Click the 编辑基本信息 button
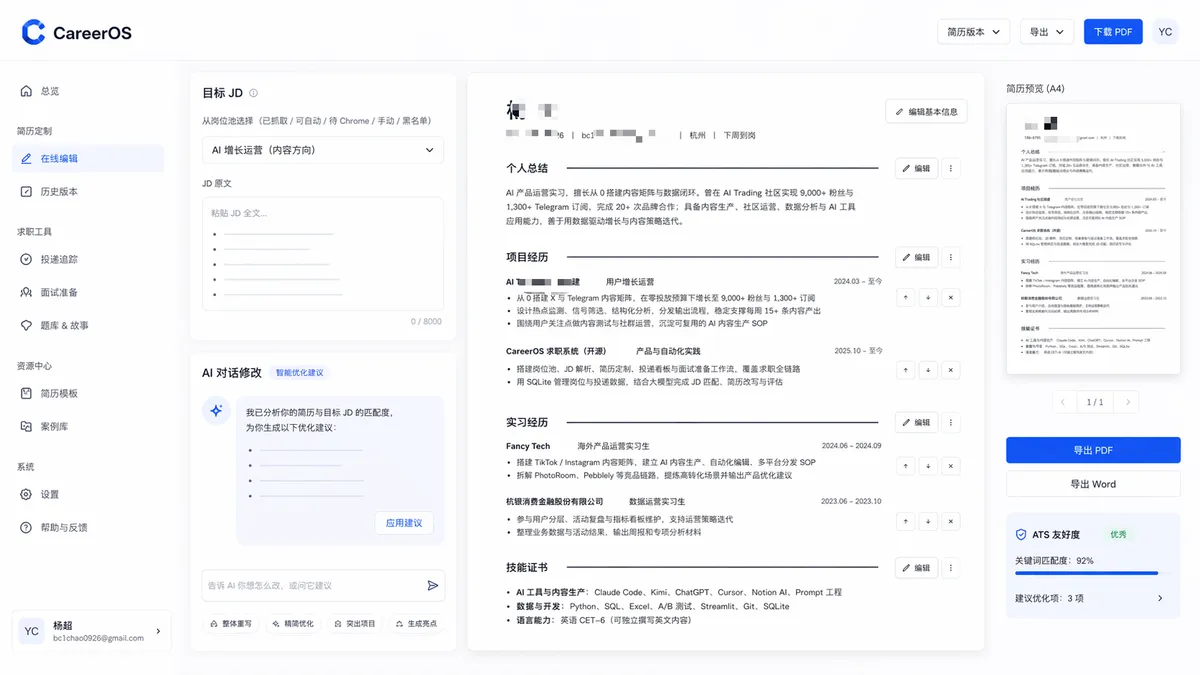The image size is (1200, 675). (x=926, y=111)
